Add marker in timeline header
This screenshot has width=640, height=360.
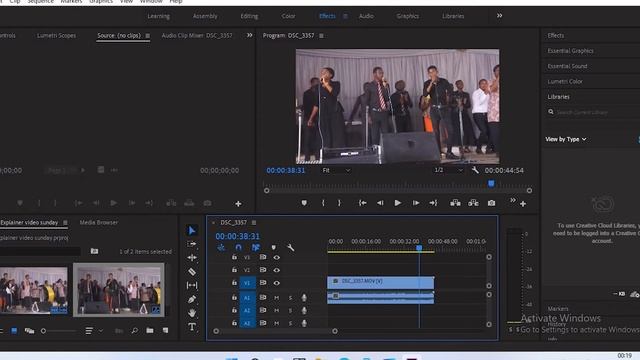click(273, 247)
